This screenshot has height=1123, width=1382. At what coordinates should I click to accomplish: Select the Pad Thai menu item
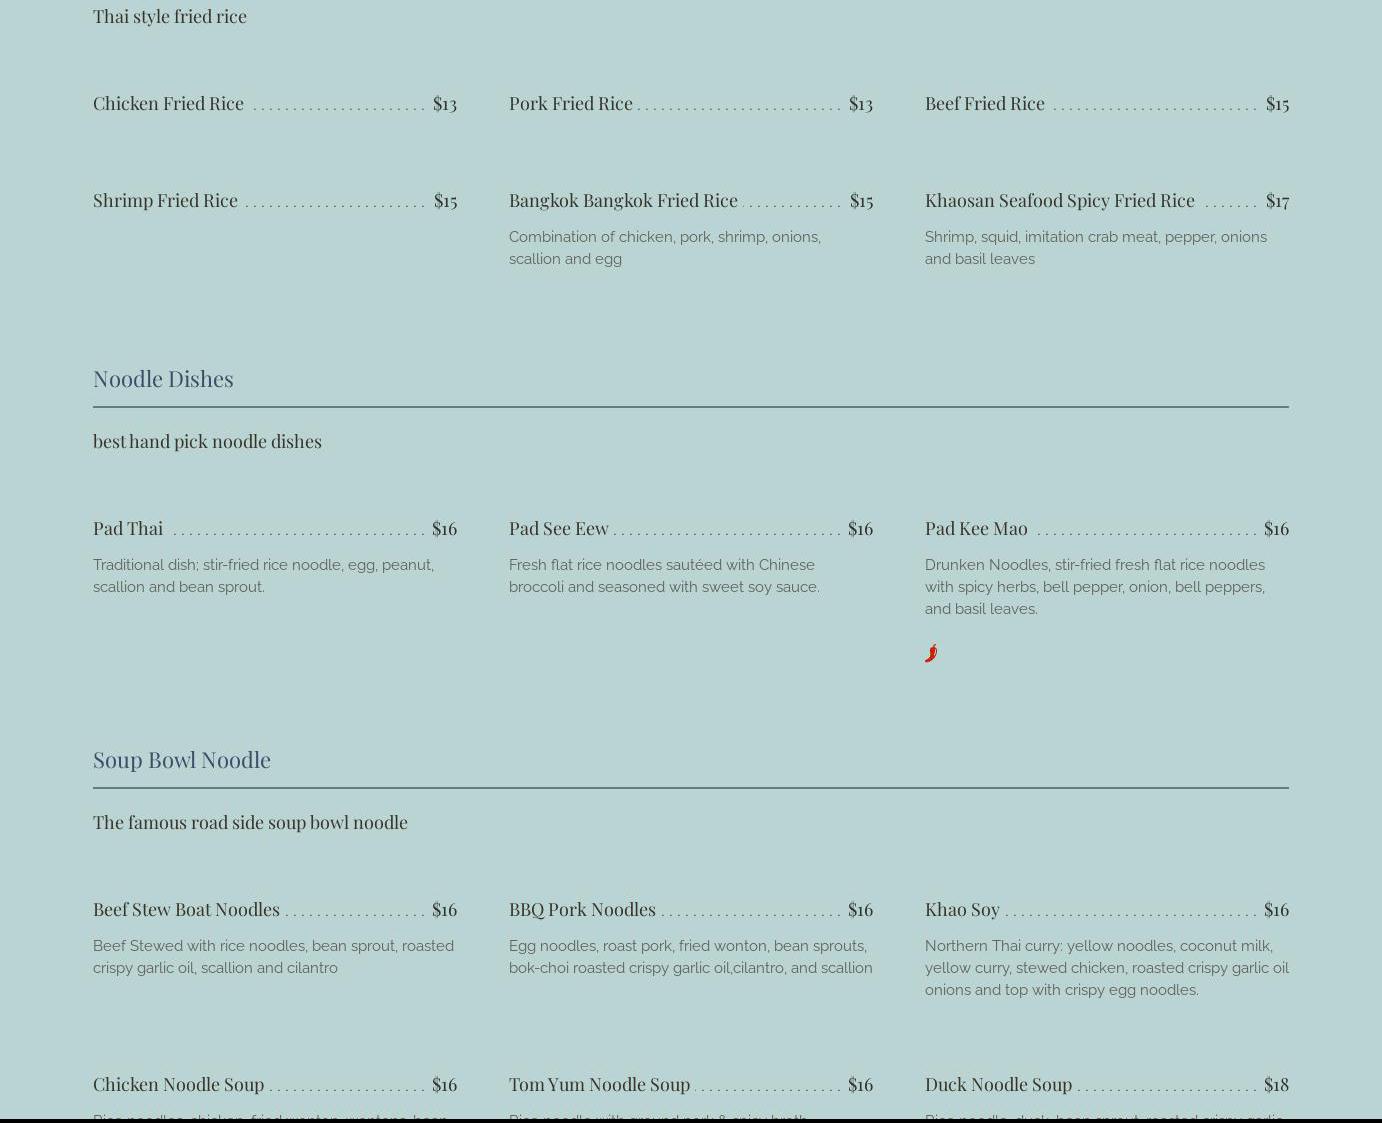128,528
